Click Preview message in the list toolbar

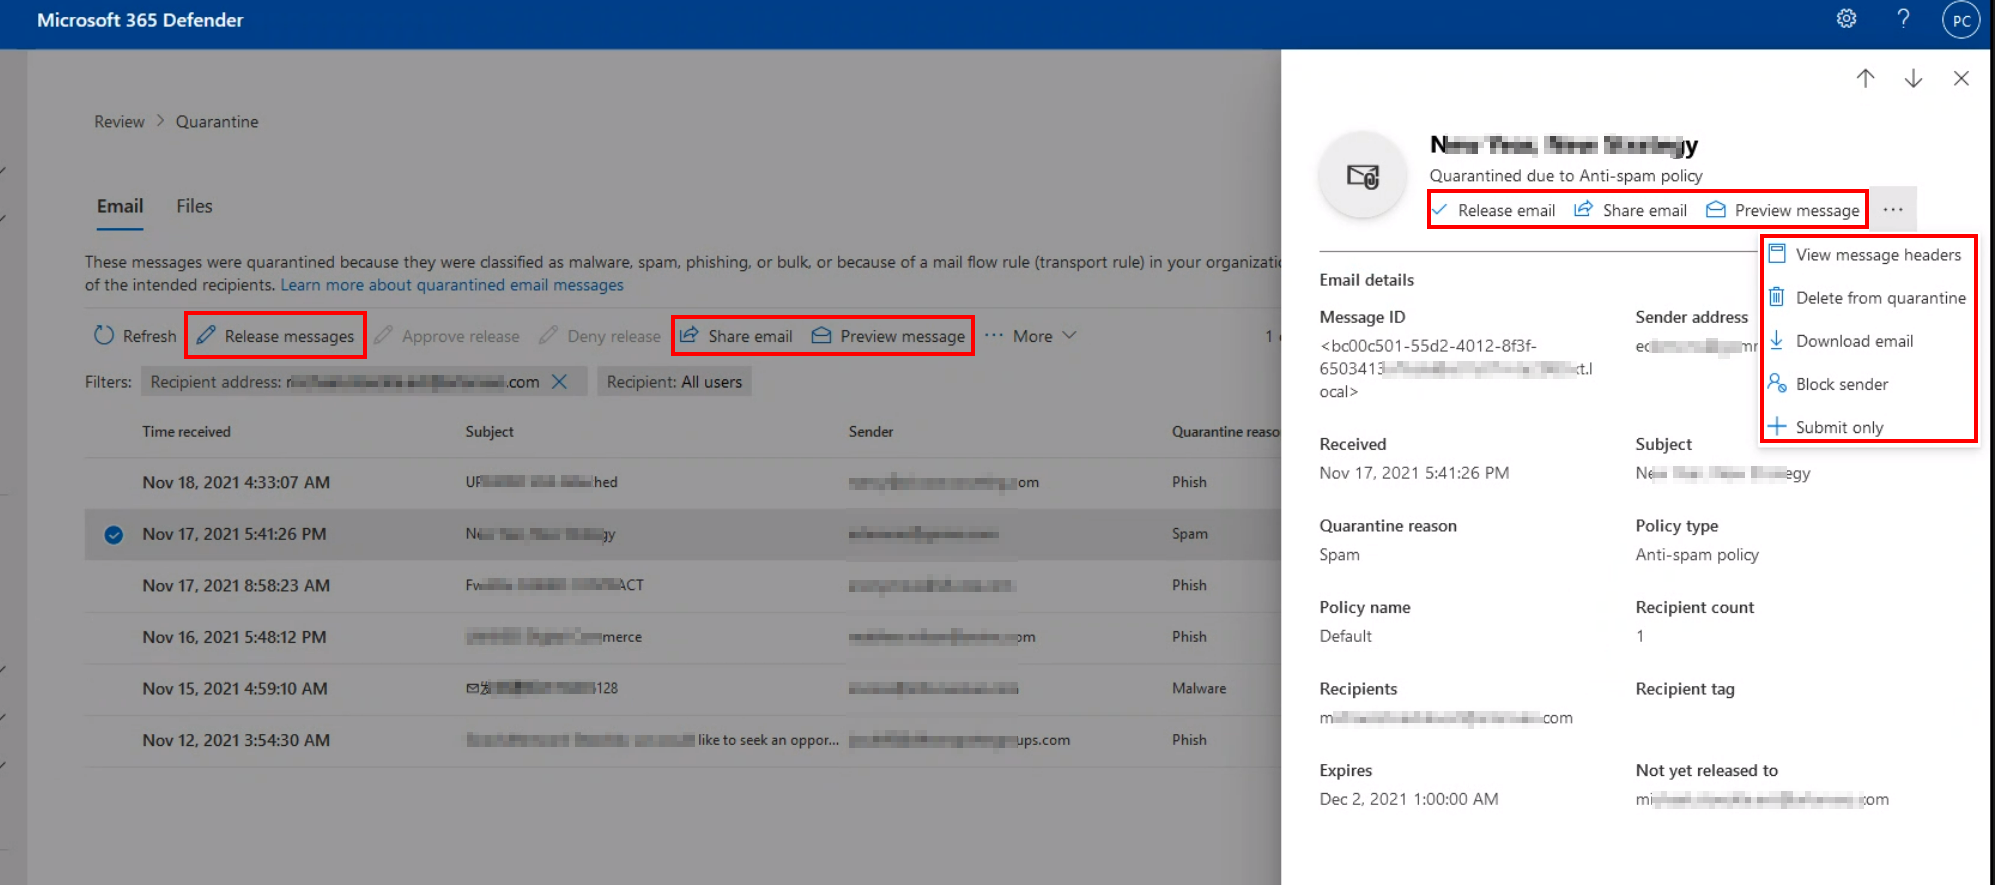point(888,336)
